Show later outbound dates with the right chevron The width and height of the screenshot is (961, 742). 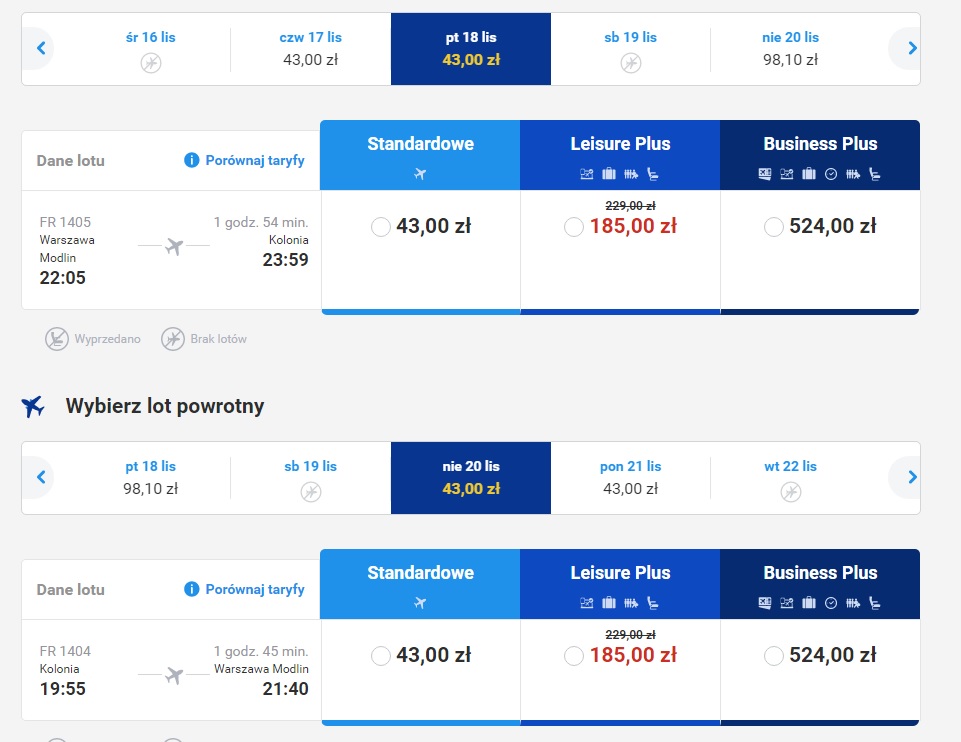tap(912, 48)
